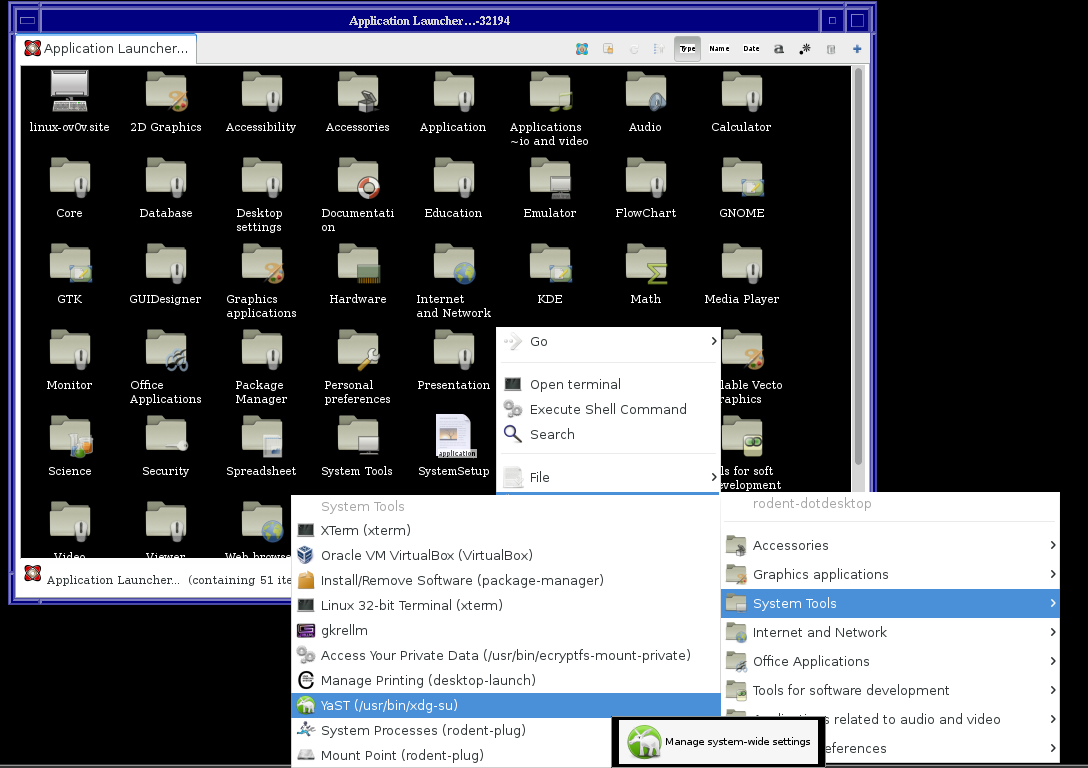The width and height of the screenshot is (1088, 768).
Task: Open the Personal preferences folder icon
Action: pos(358,350)
